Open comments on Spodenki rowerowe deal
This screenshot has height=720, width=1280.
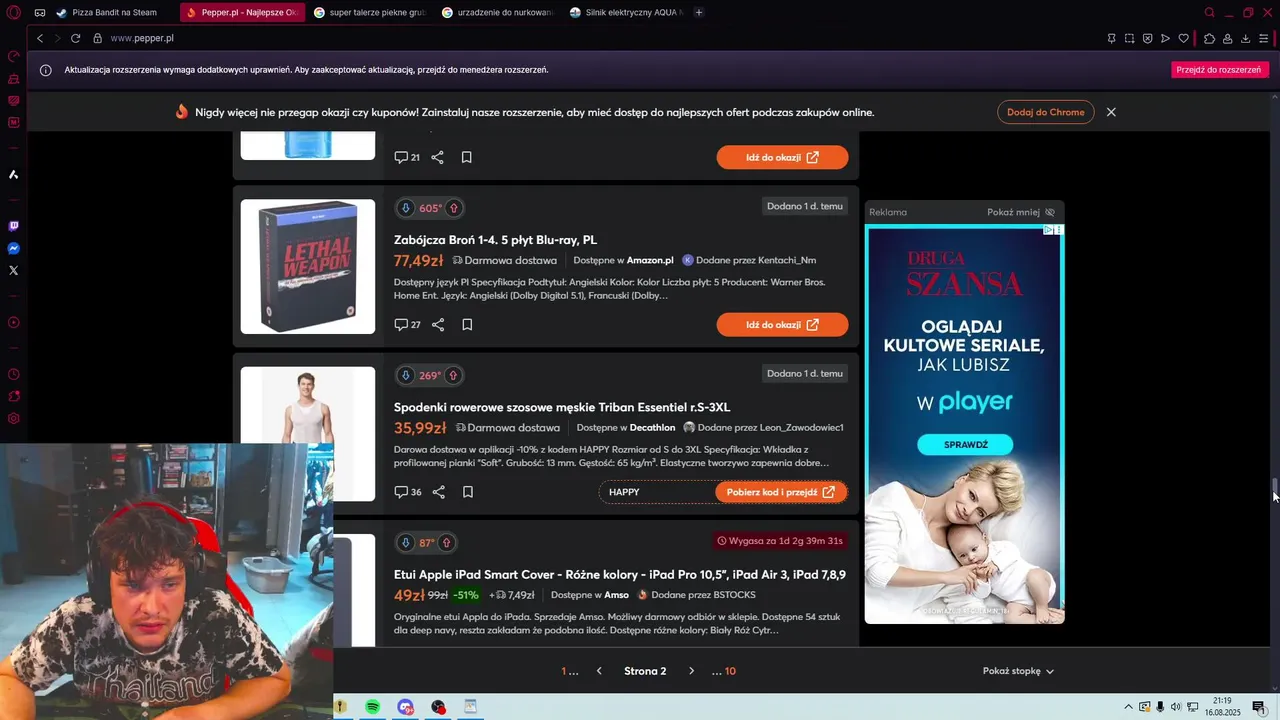click(407, 492)
